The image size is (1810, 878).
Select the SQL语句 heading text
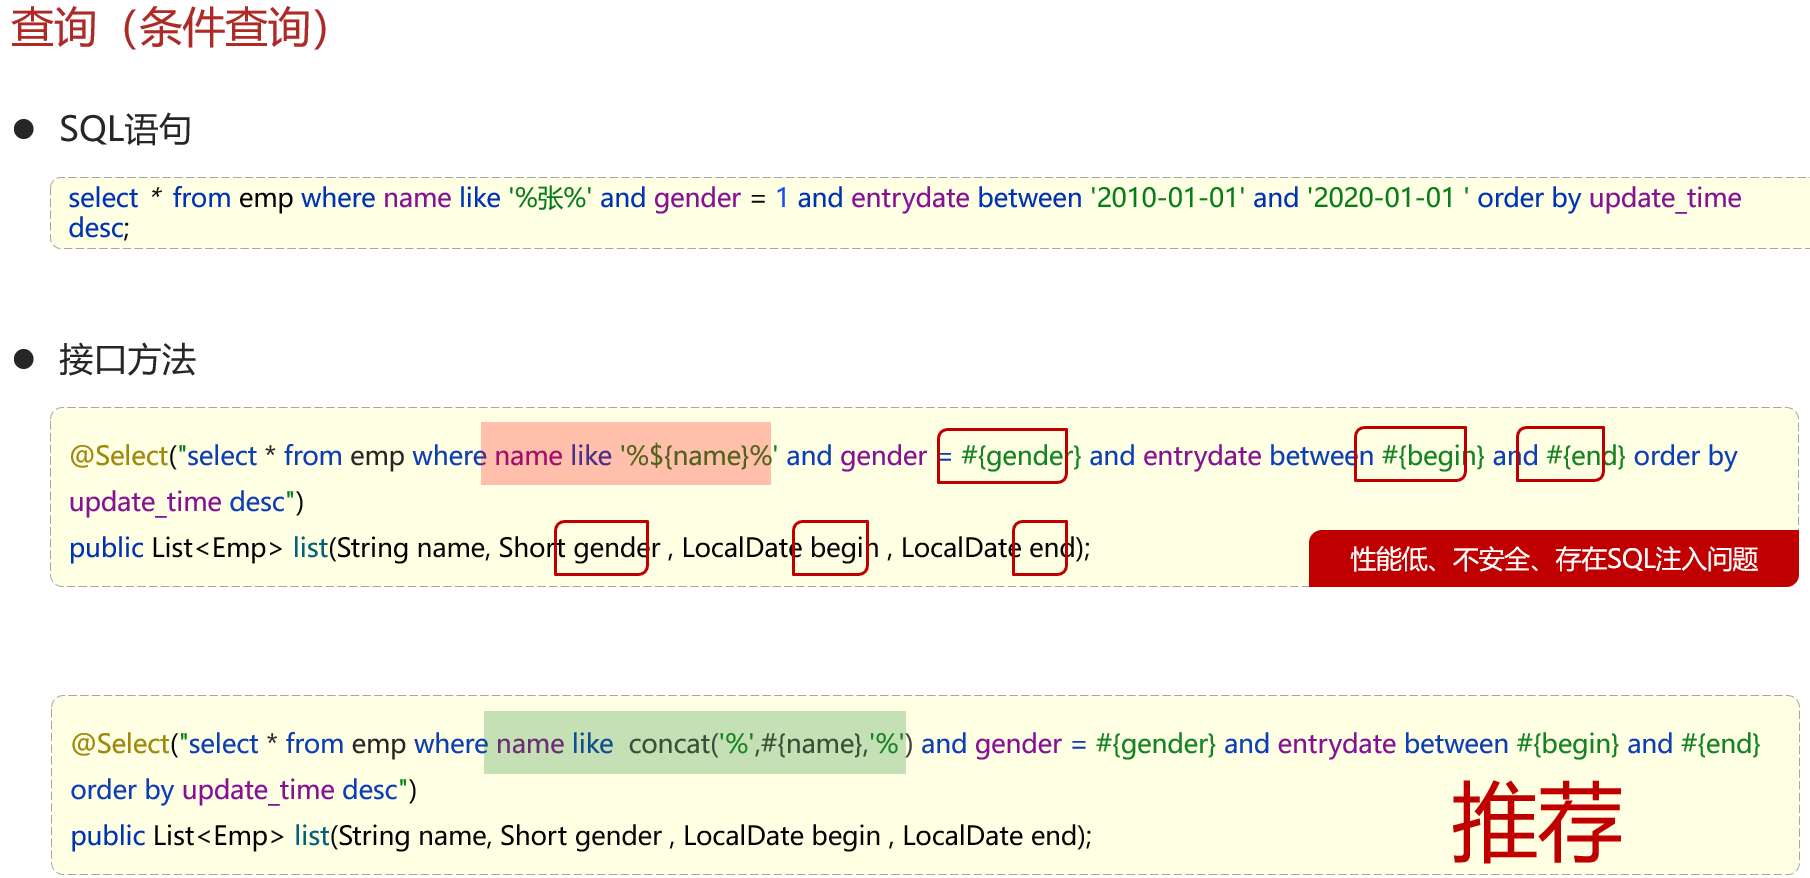click(125, 129)
